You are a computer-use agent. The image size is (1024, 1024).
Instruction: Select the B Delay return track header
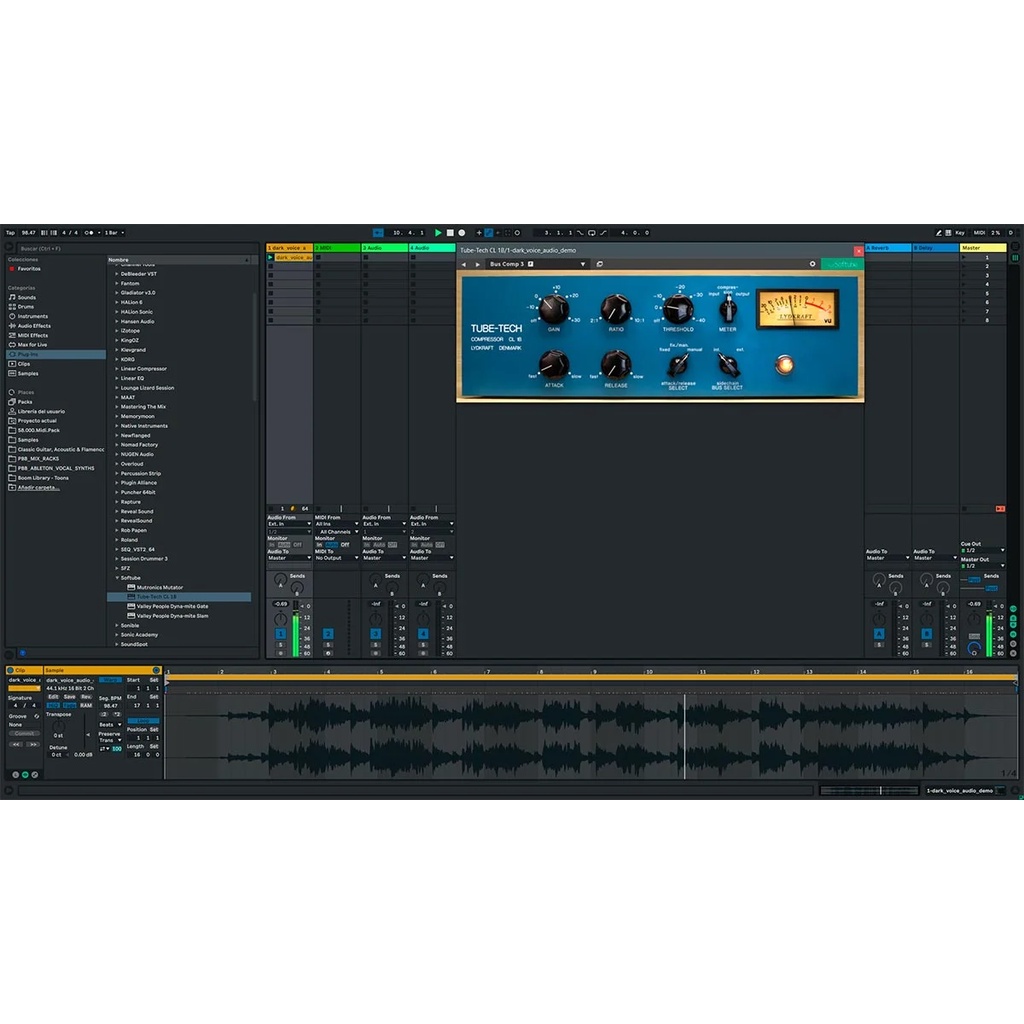(935, 248)
